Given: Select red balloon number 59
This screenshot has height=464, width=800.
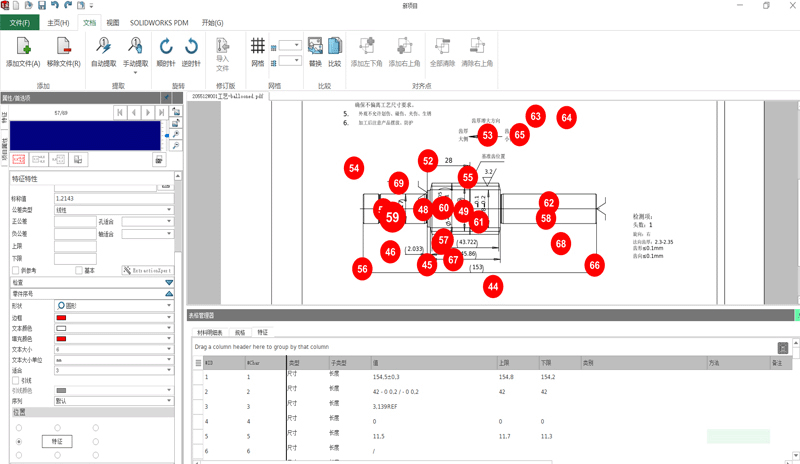Looking at the screenshot, I should click(x=392, y=217).
